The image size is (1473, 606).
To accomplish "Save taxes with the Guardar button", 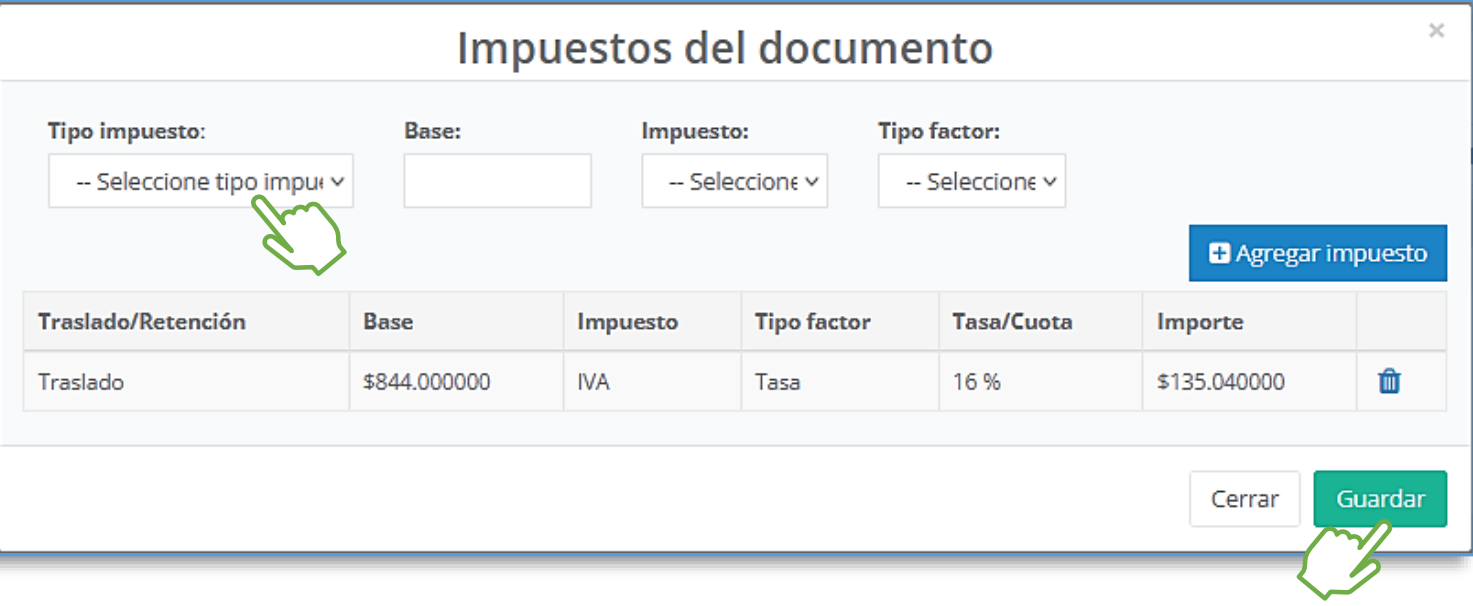I will 1379,499.
